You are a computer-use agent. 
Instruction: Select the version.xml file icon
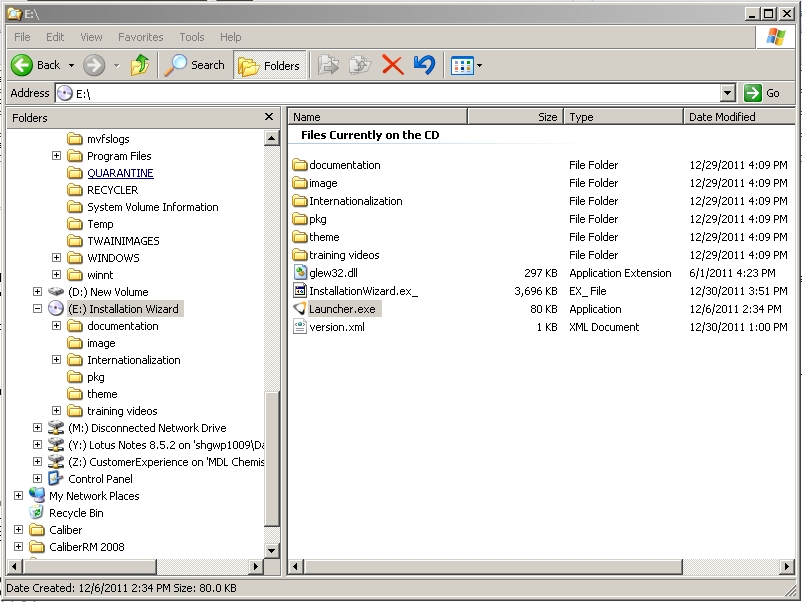pos(300,327)
